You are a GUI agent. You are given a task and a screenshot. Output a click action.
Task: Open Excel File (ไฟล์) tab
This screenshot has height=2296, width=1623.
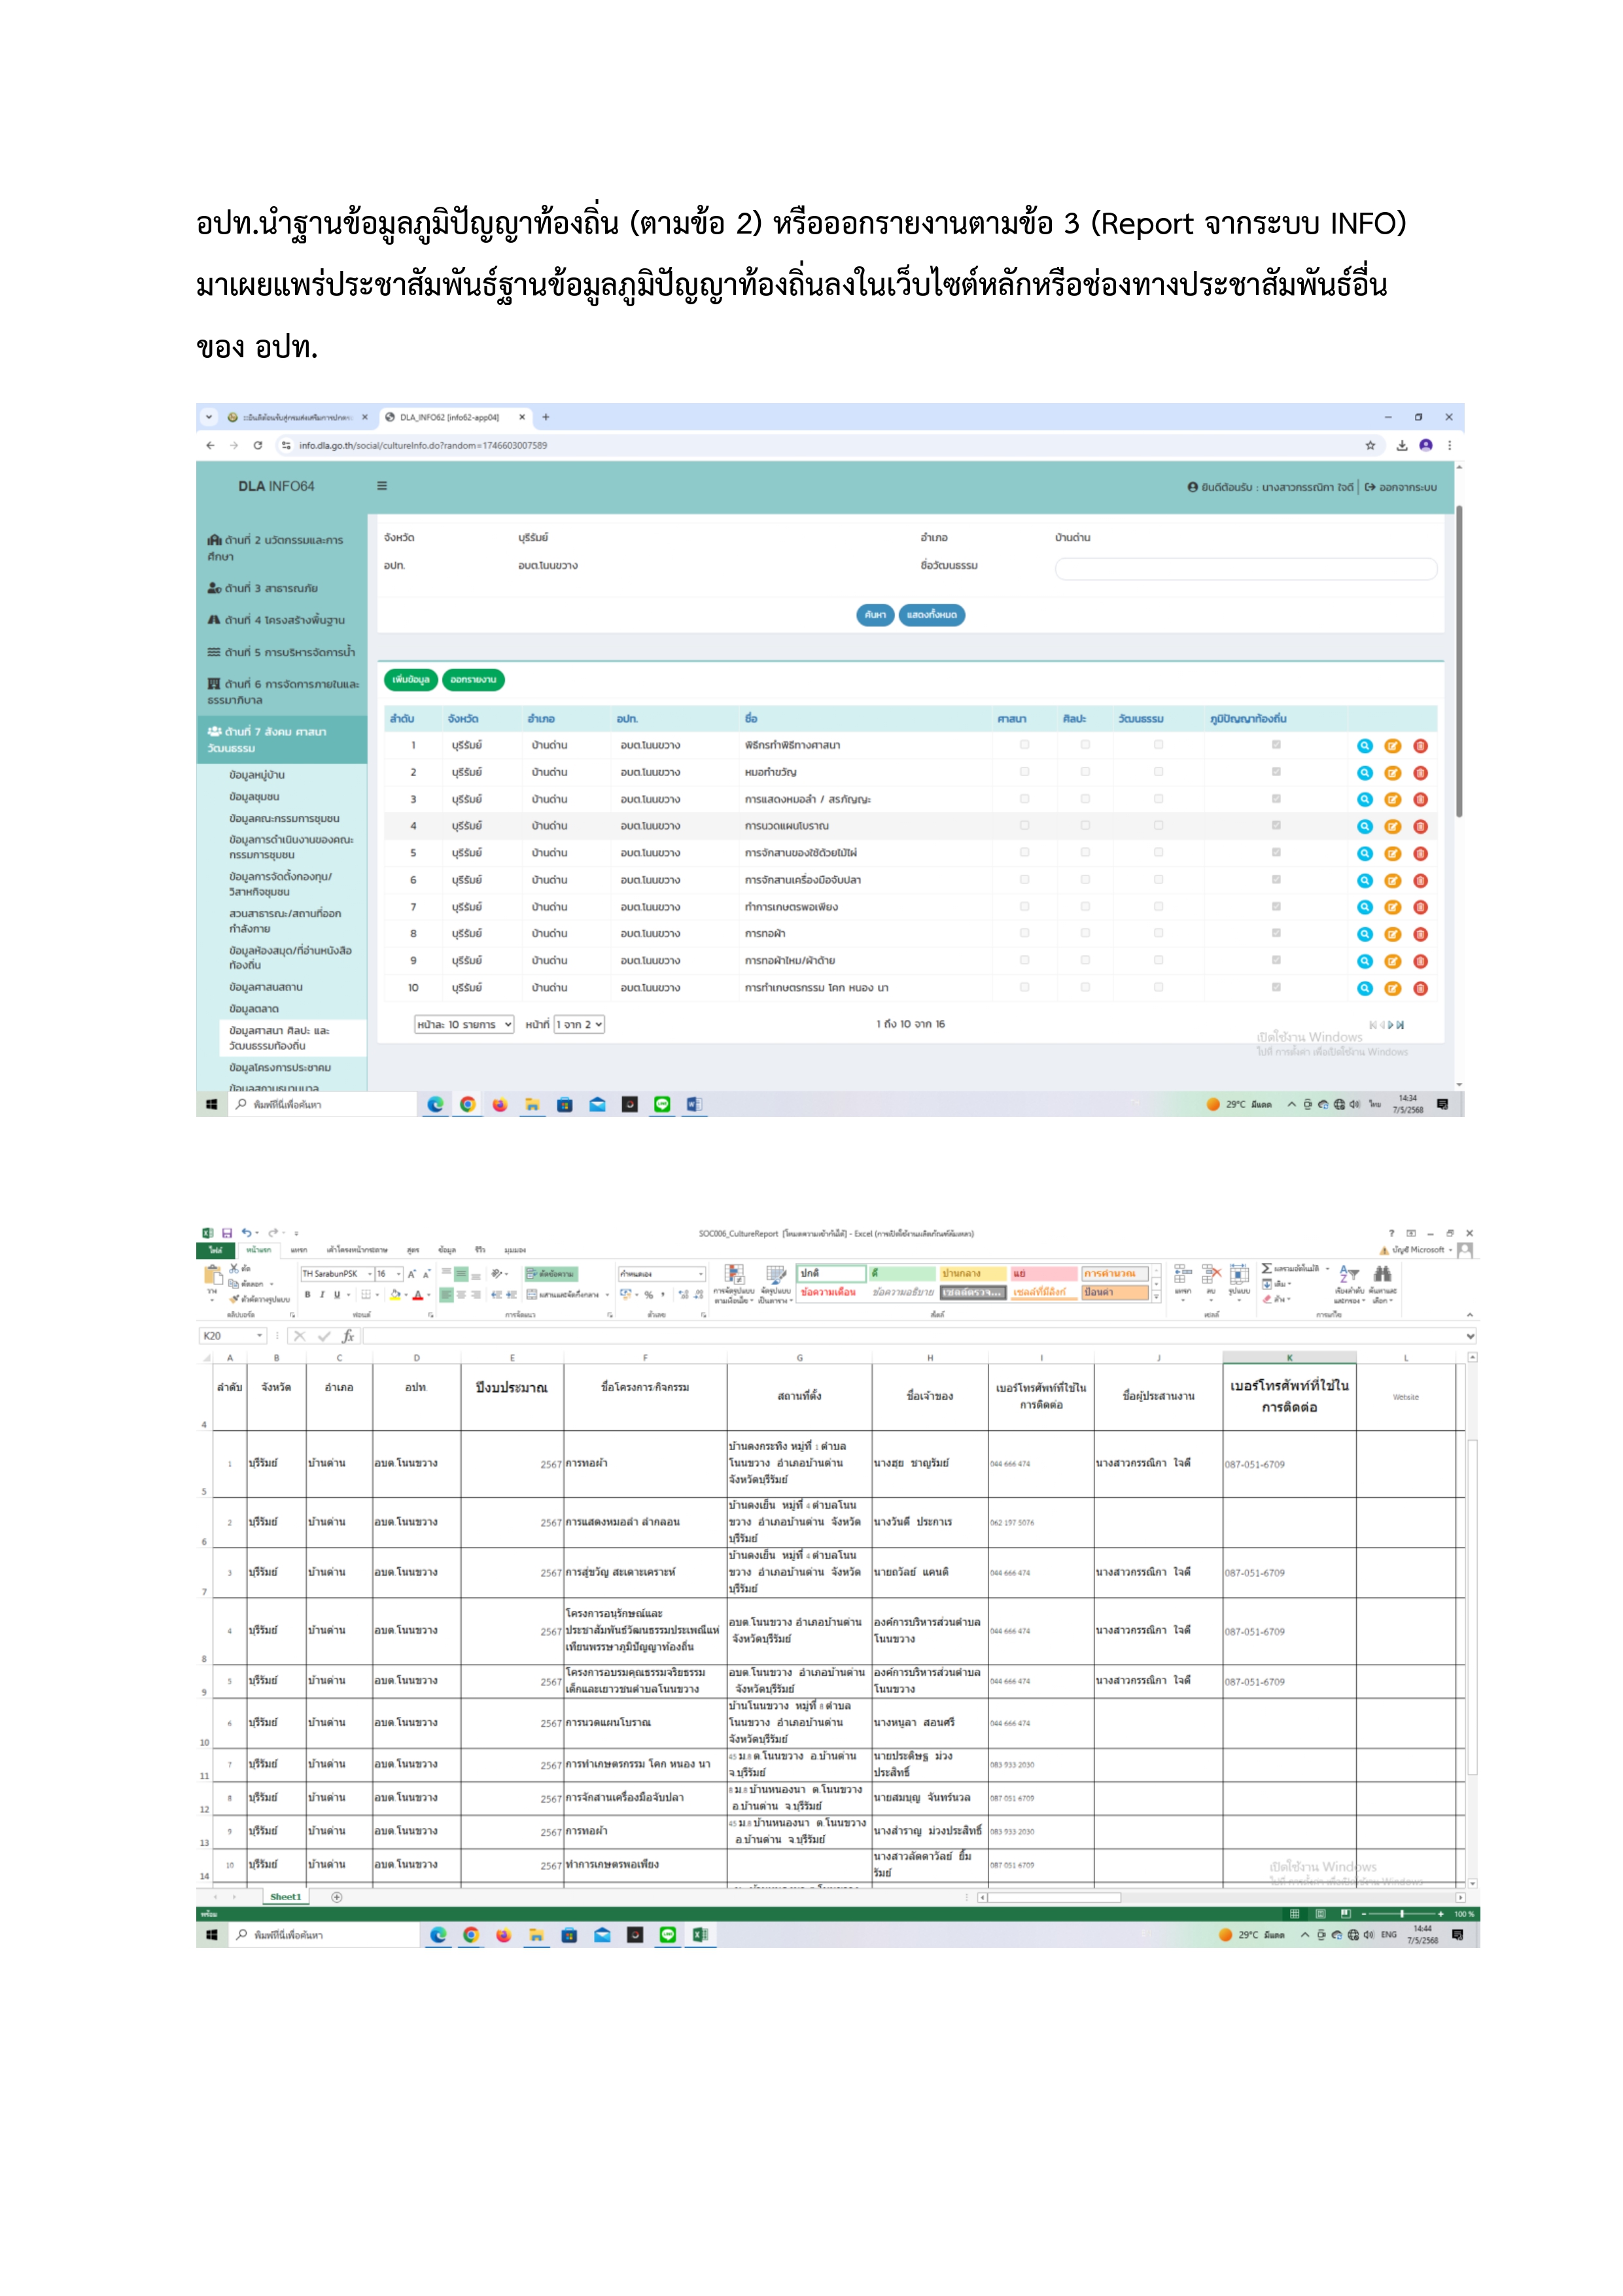(215, 1250)
